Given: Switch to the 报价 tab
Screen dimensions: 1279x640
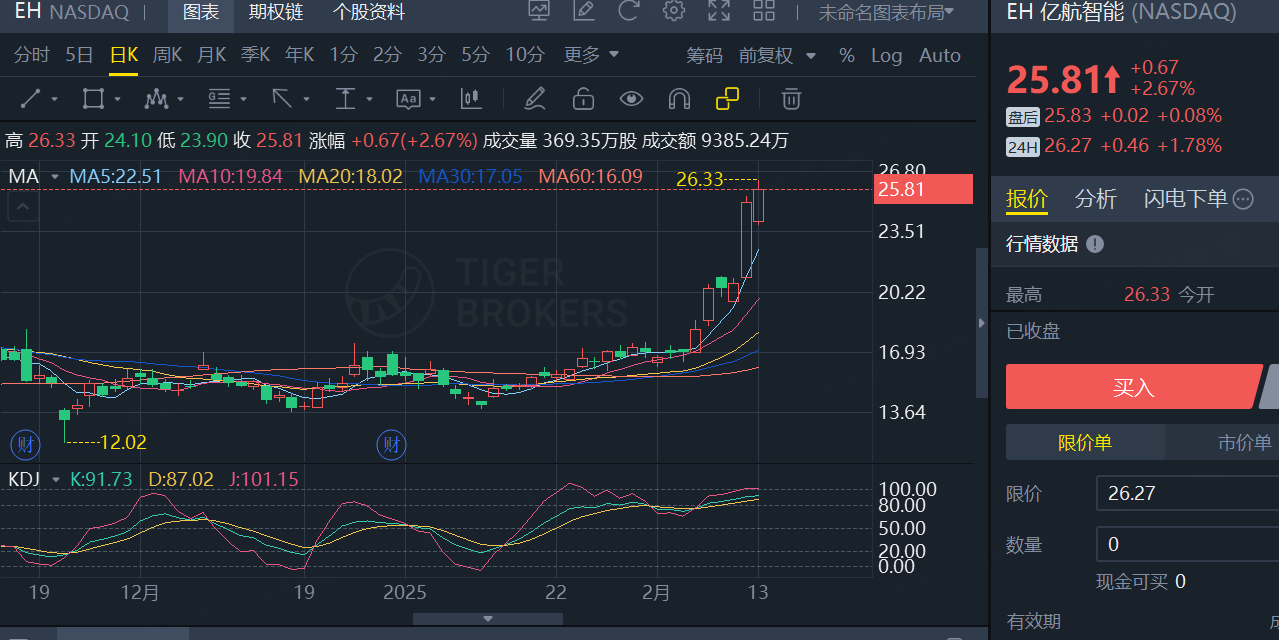Looking at the screenshot, I should (1027, 199).
